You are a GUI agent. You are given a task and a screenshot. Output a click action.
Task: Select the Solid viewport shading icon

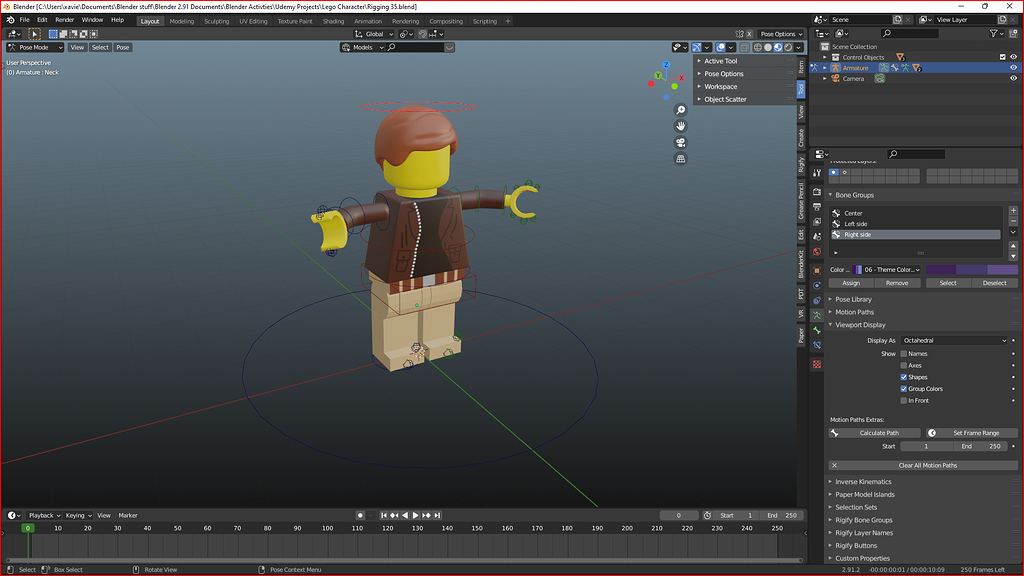coord(768,47)
